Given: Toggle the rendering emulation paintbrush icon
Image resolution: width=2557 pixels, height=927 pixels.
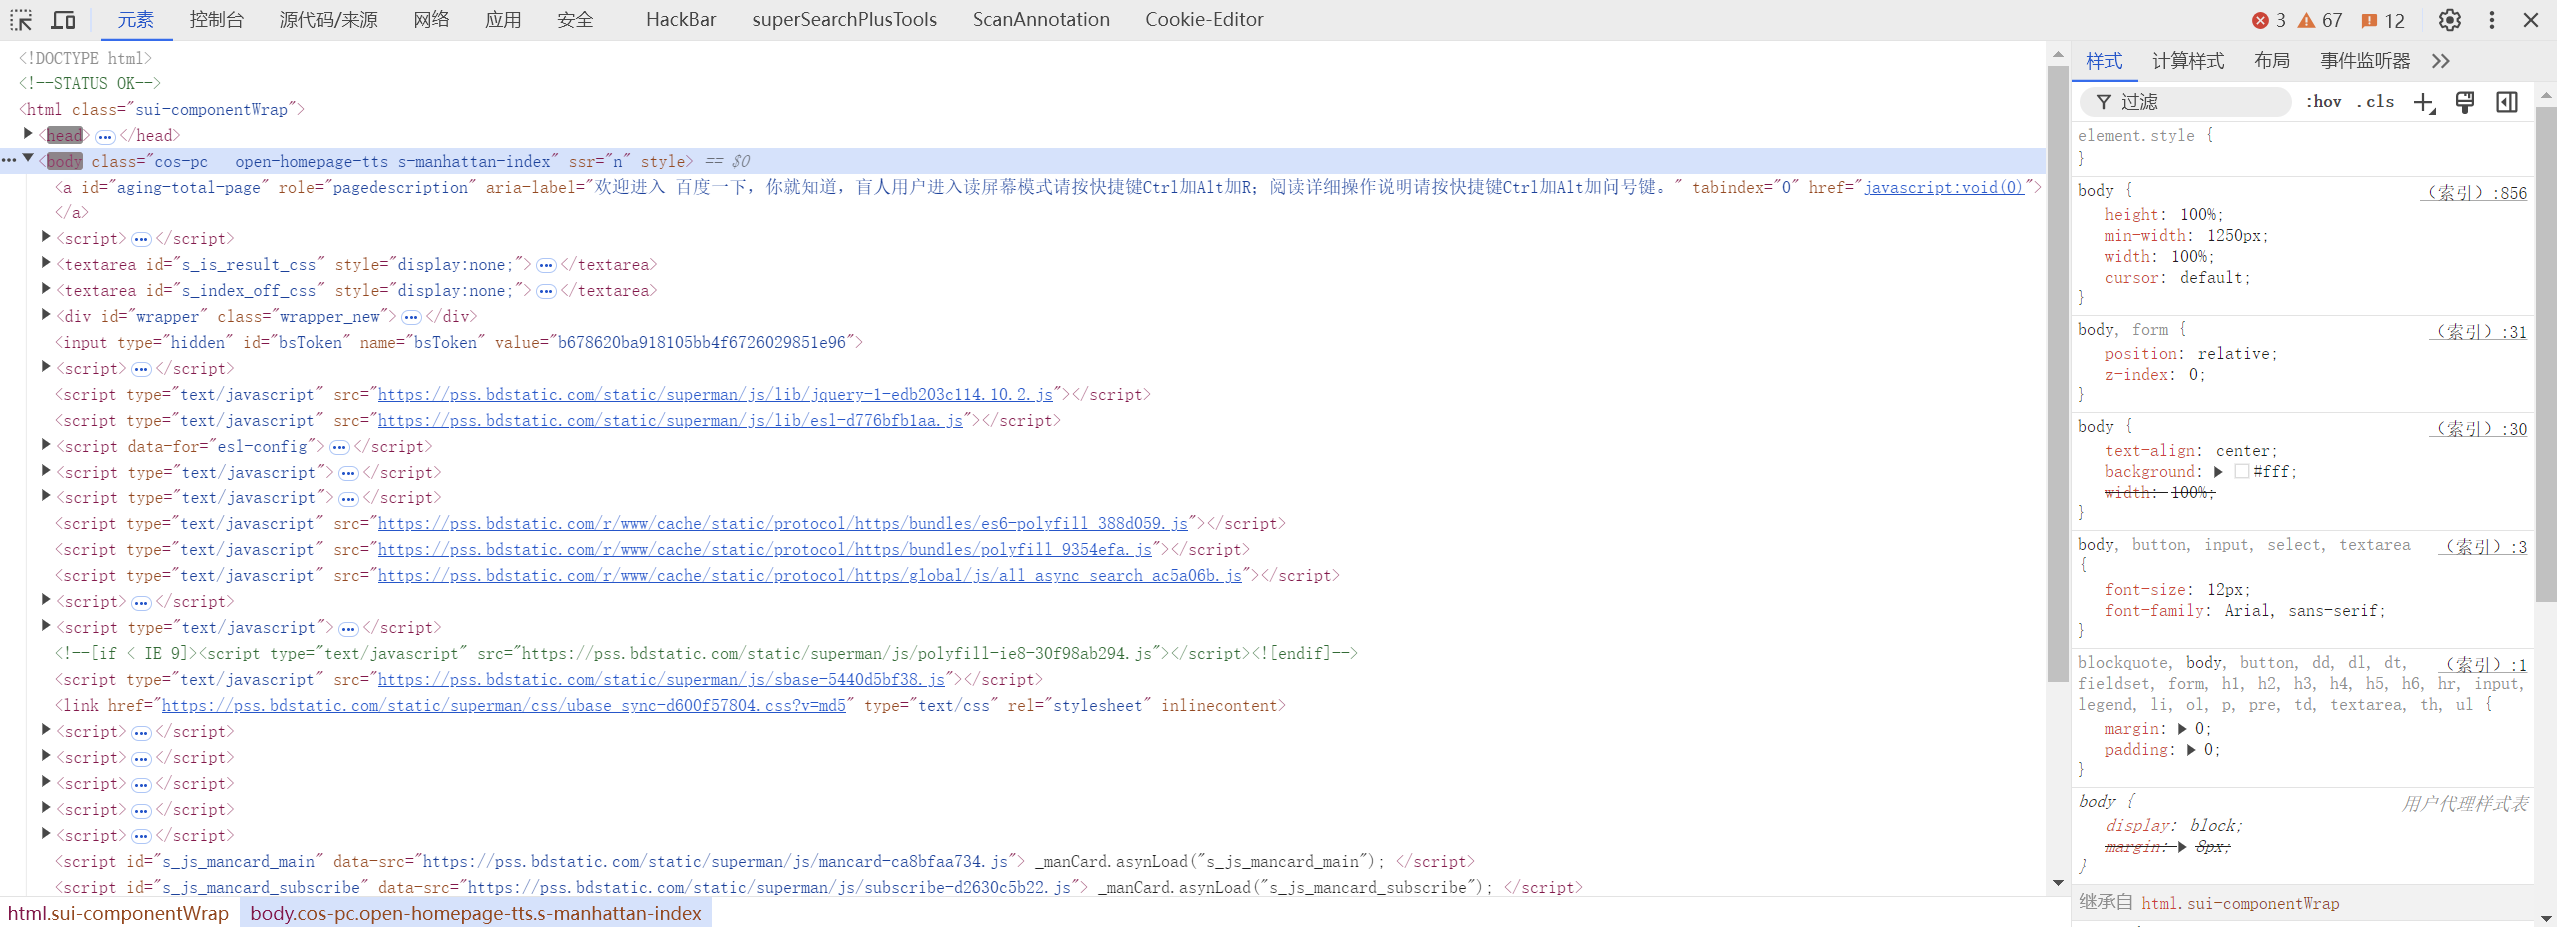Looking at the screenshot, I should point(2465,102).
